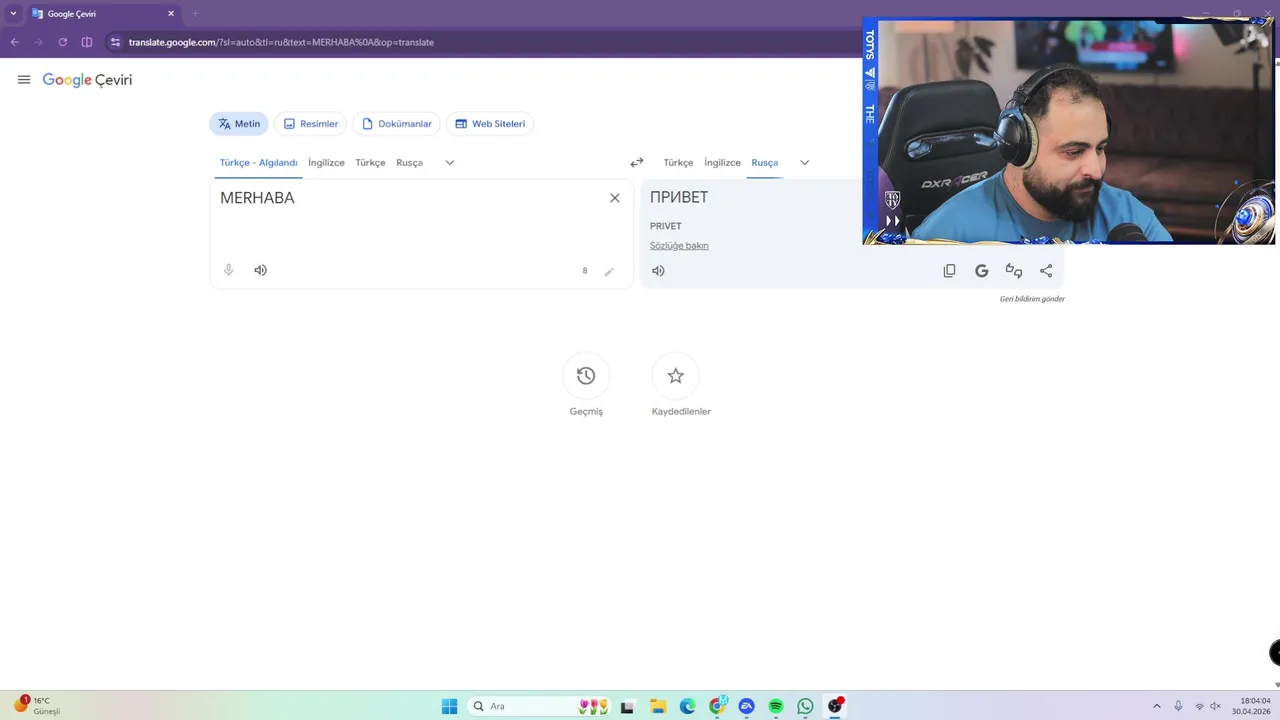
Task: Open the EA app from the taskbar
Action: pos(746,706)
